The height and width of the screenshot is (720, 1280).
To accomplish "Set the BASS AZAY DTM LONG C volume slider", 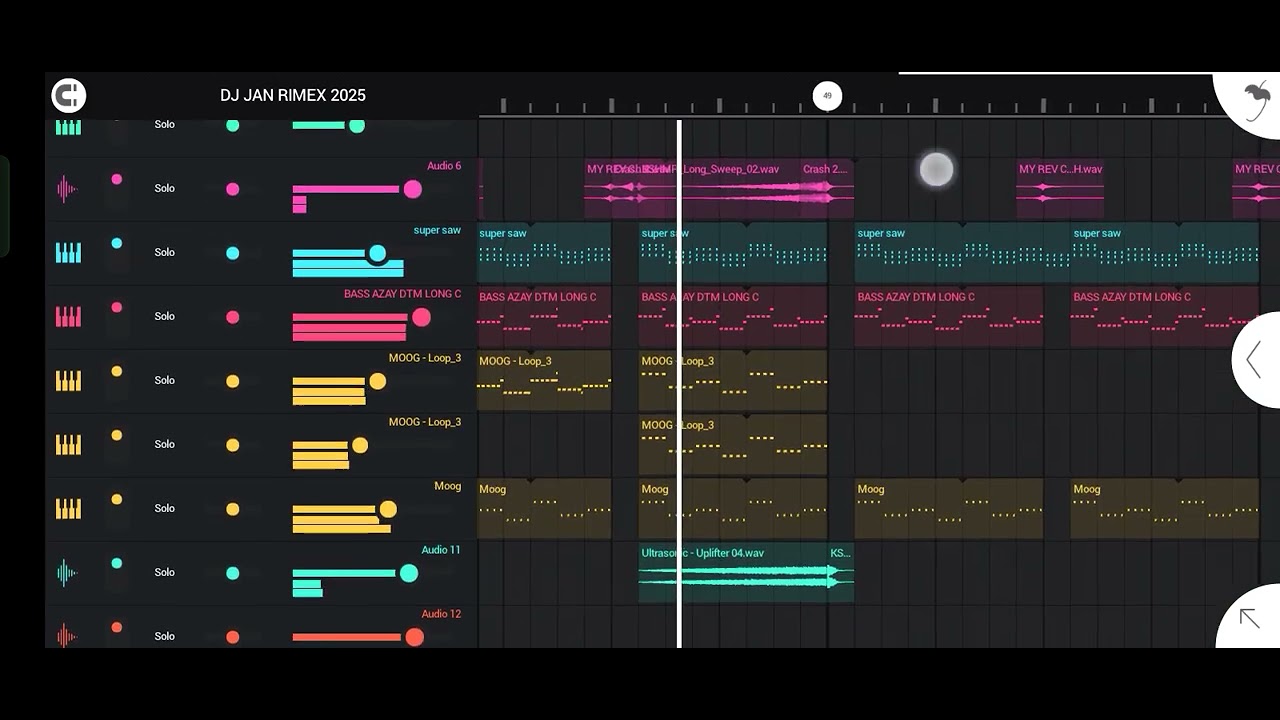I will (x=421, y=317).
